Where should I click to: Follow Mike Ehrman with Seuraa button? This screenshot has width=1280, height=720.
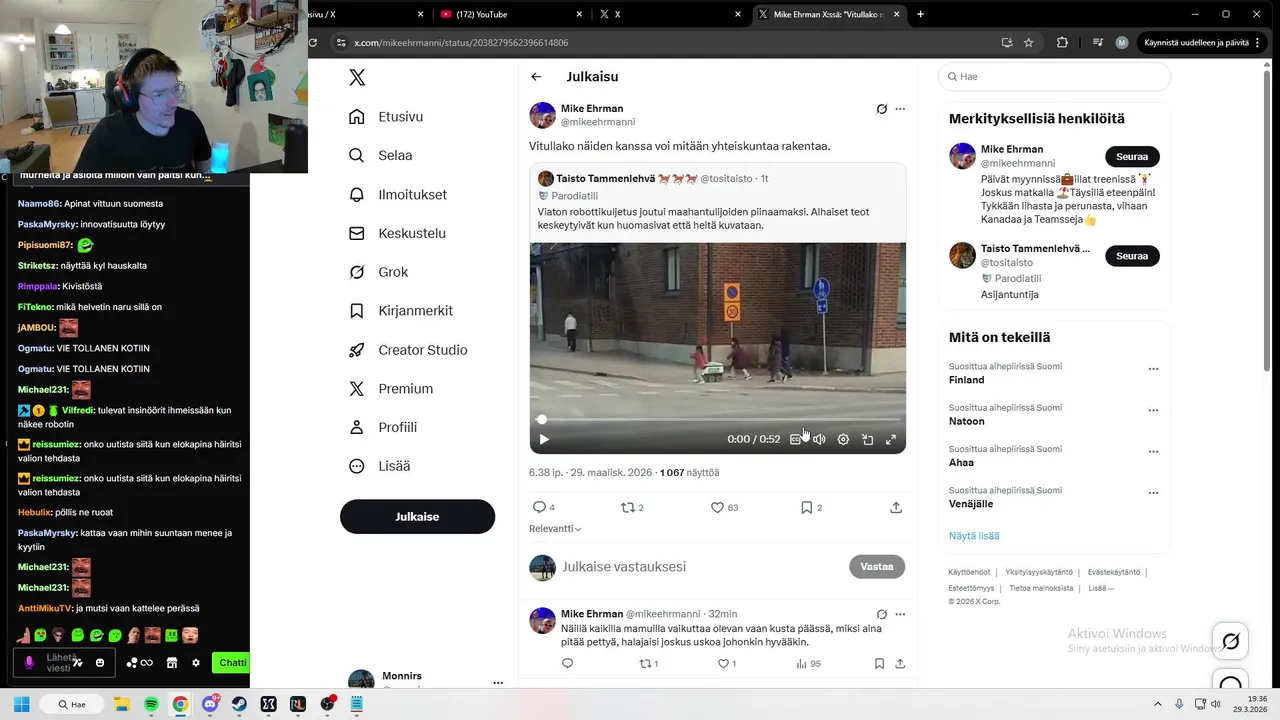click(x=1132, y=157)
